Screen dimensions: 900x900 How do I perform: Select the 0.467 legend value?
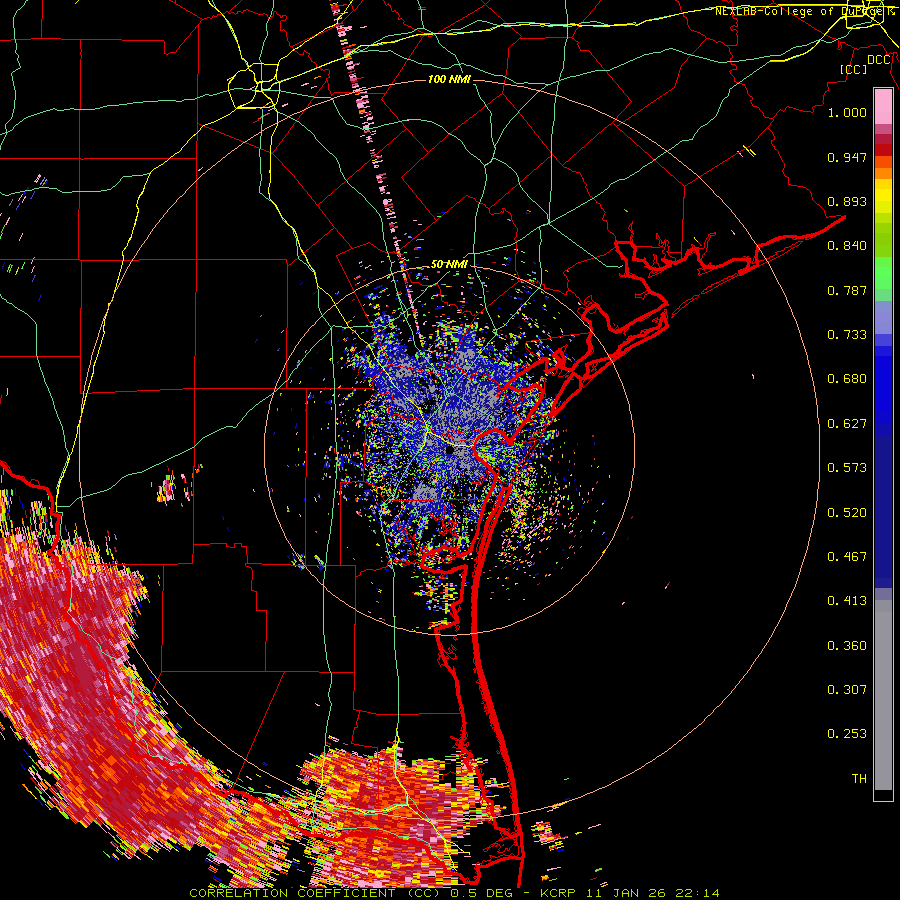pyautogui.click(x=847, y=557)
